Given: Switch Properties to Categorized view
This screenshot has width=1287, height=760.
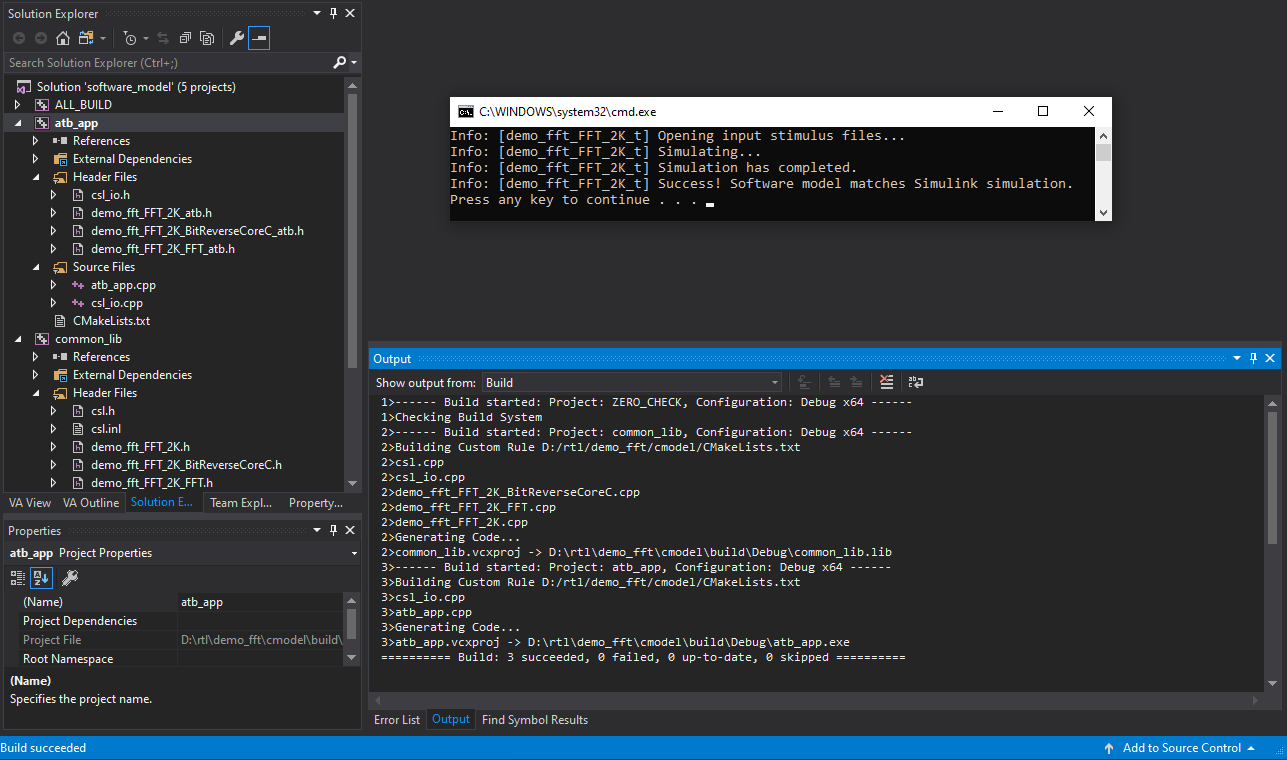Looking at the screenshot, I should (18, 577).
